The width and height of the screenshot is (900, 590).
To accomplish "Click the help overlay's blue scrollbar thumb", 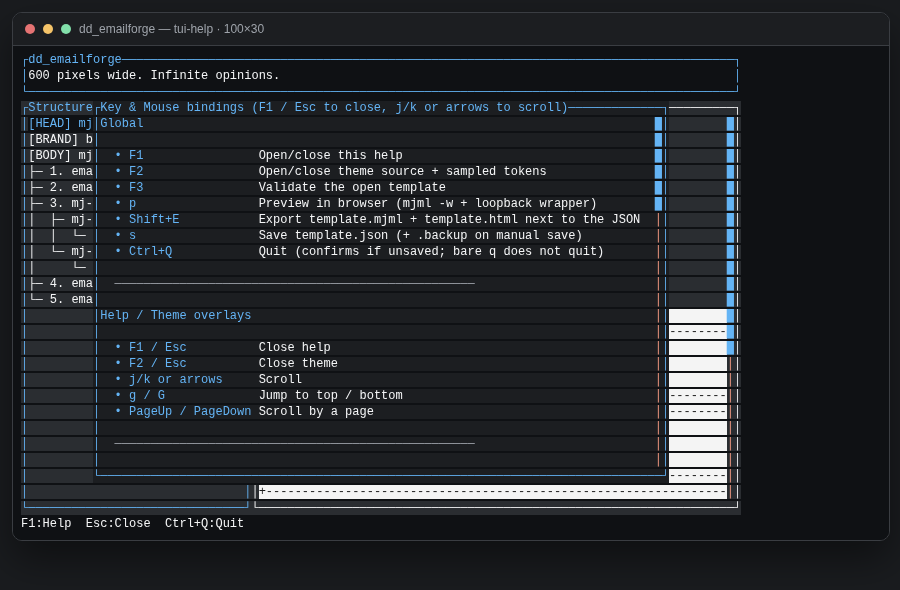I will [658, 164].
